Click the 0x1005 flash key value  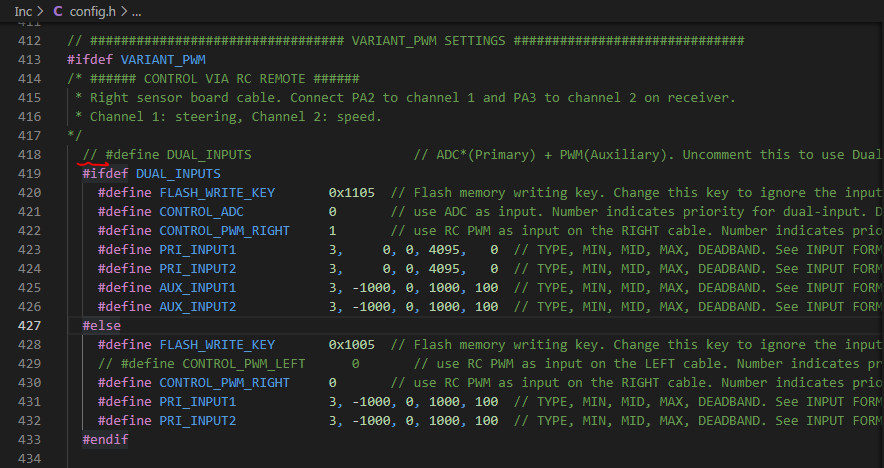(x=351, y=345)
